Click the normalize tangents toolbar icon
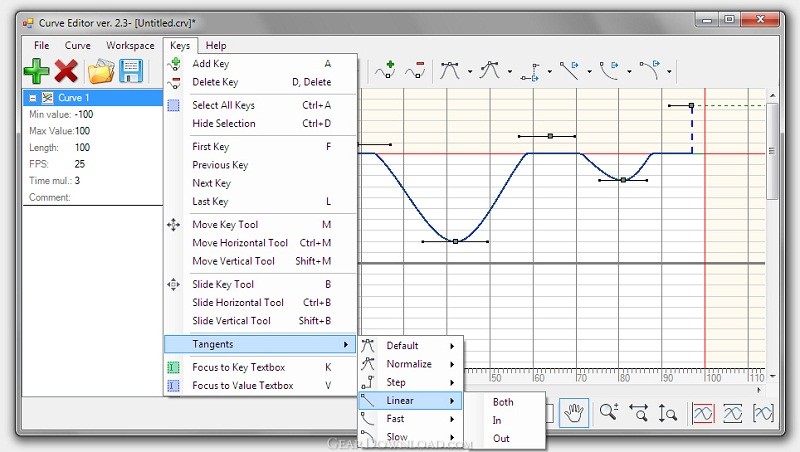 [x=489, y=70]
